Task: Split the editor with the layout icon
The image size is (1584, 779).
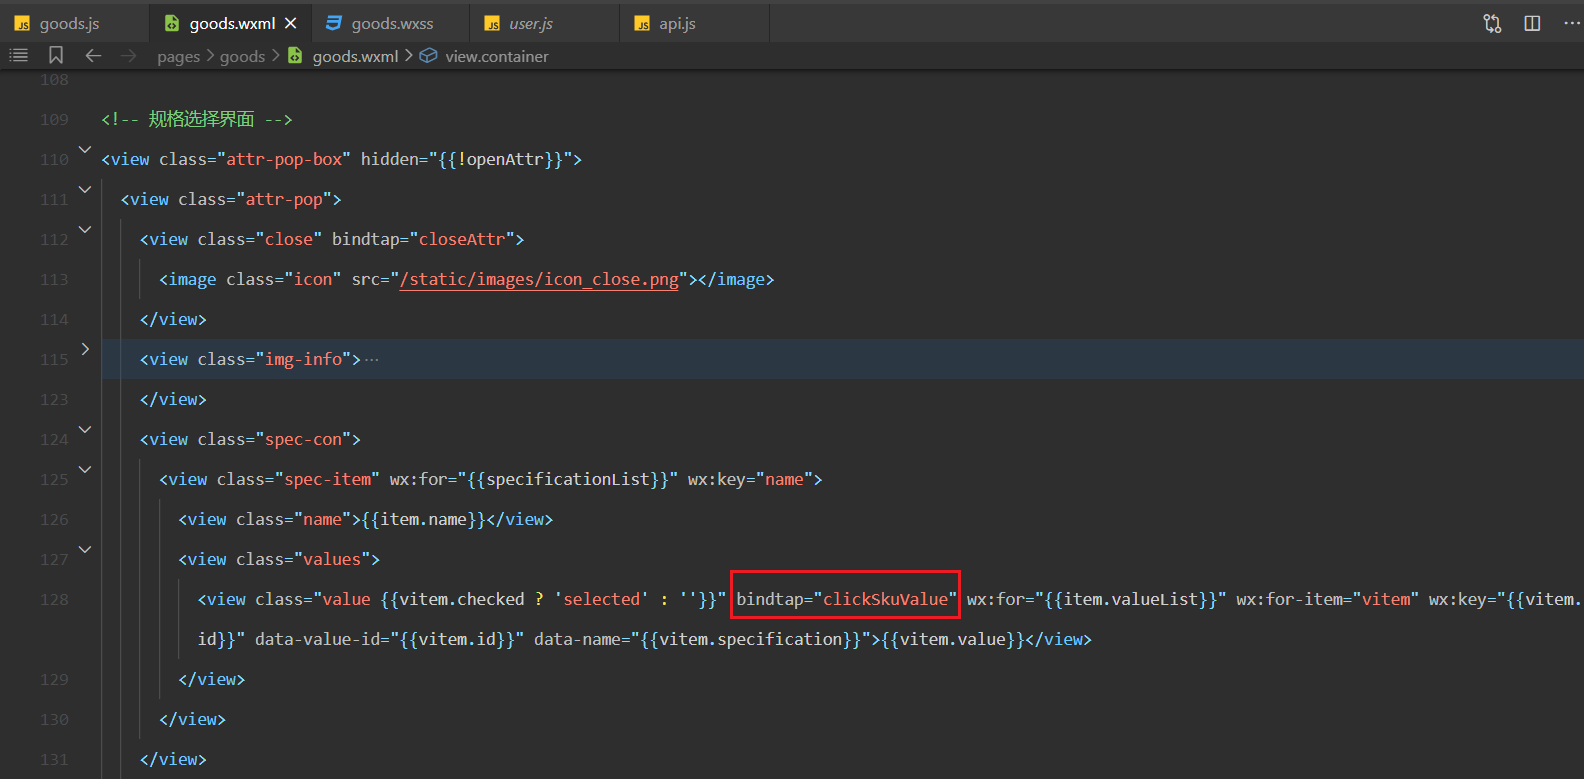Action: pyautogui.click(x=1532, y=23)
